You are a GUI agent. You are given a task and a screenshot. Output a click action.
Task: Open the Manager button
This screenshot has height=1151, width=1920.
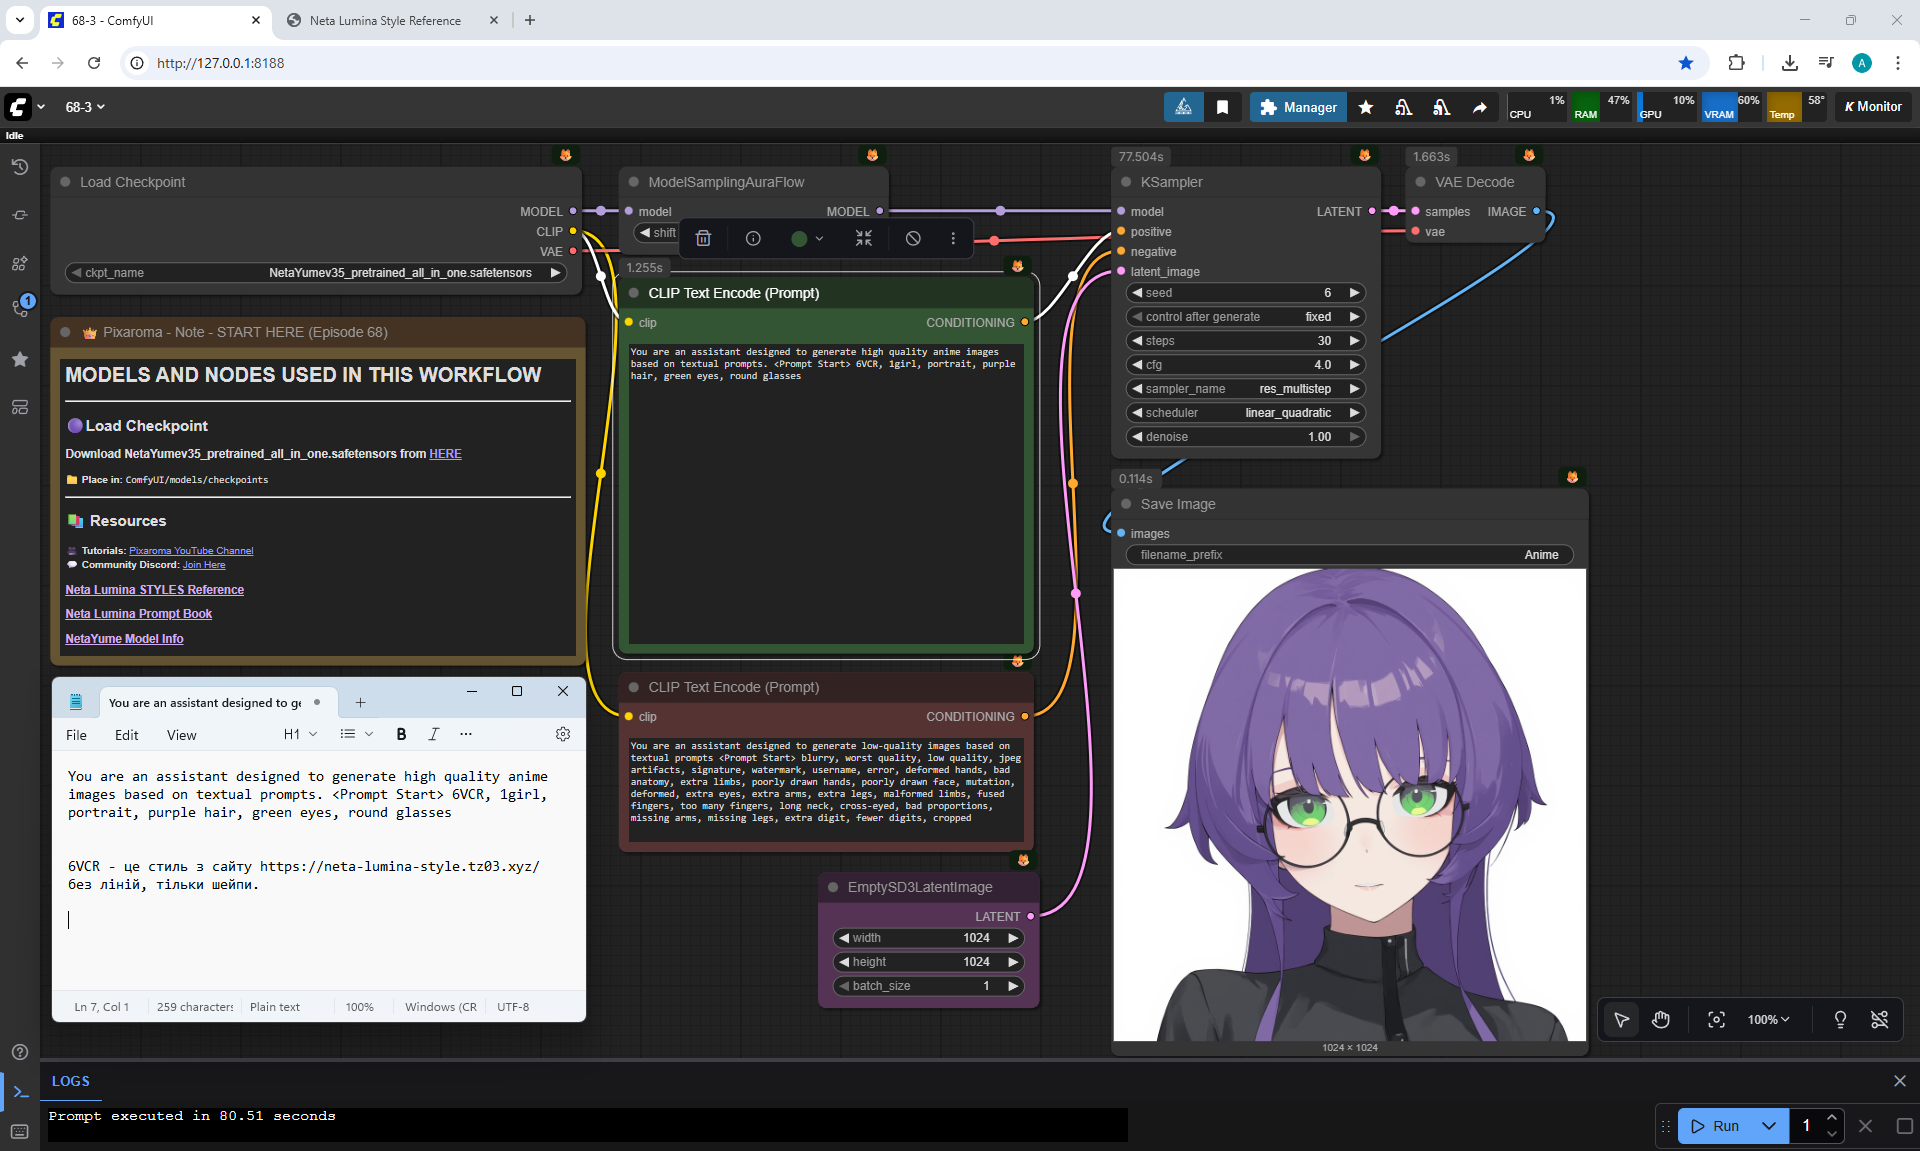point(1298,107)
